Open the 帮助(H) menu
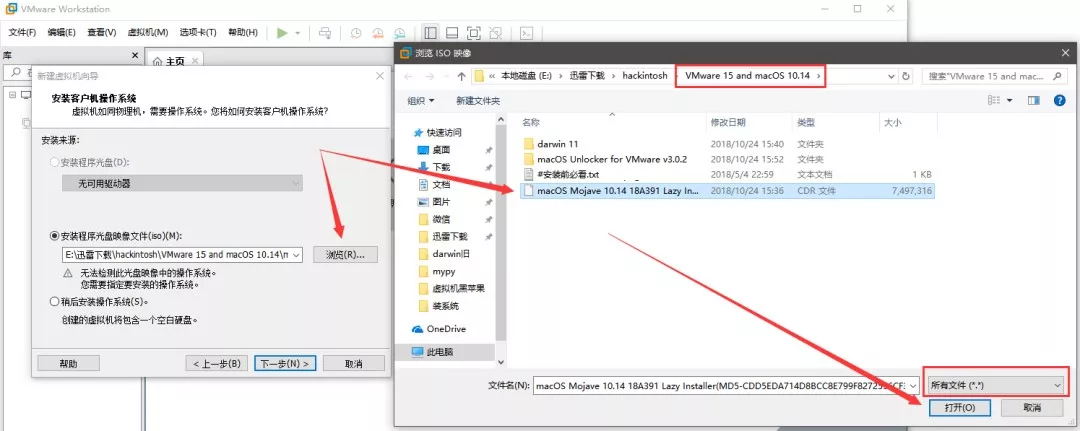The image size is (1080, 431). pos(242,32)
